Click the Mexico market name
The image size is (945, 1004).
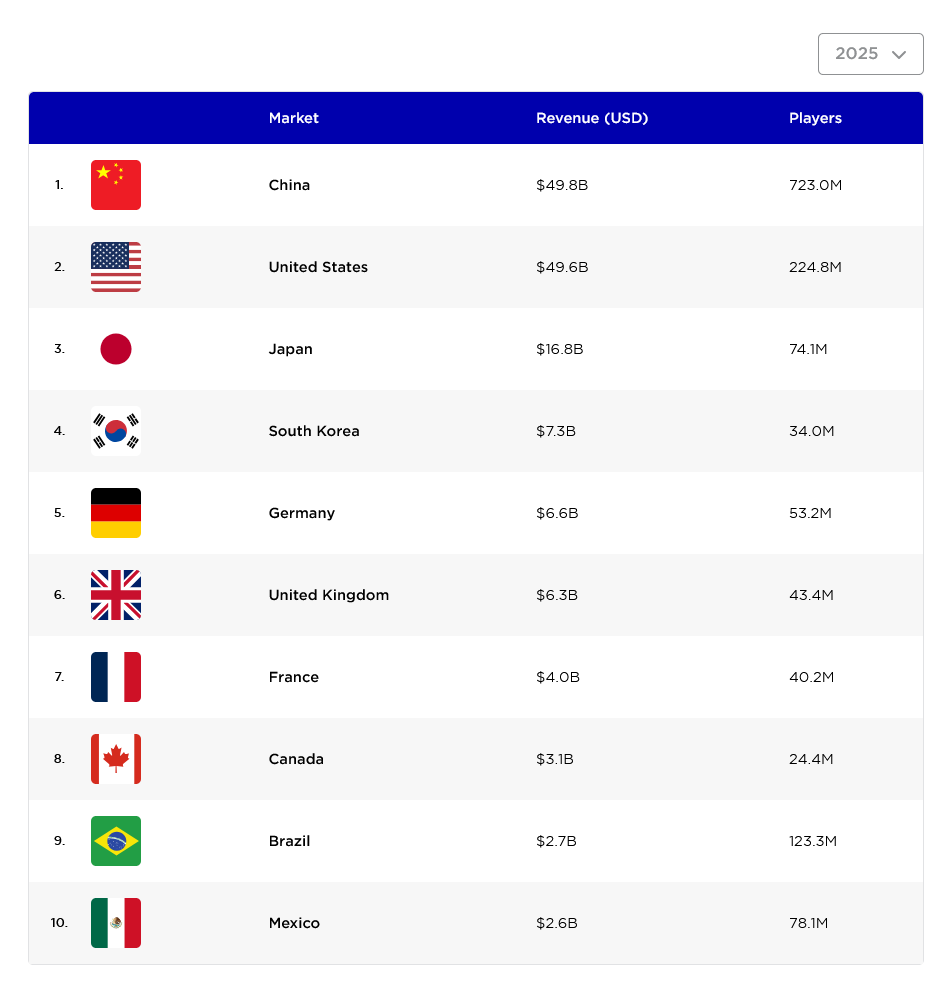[294, 923]
